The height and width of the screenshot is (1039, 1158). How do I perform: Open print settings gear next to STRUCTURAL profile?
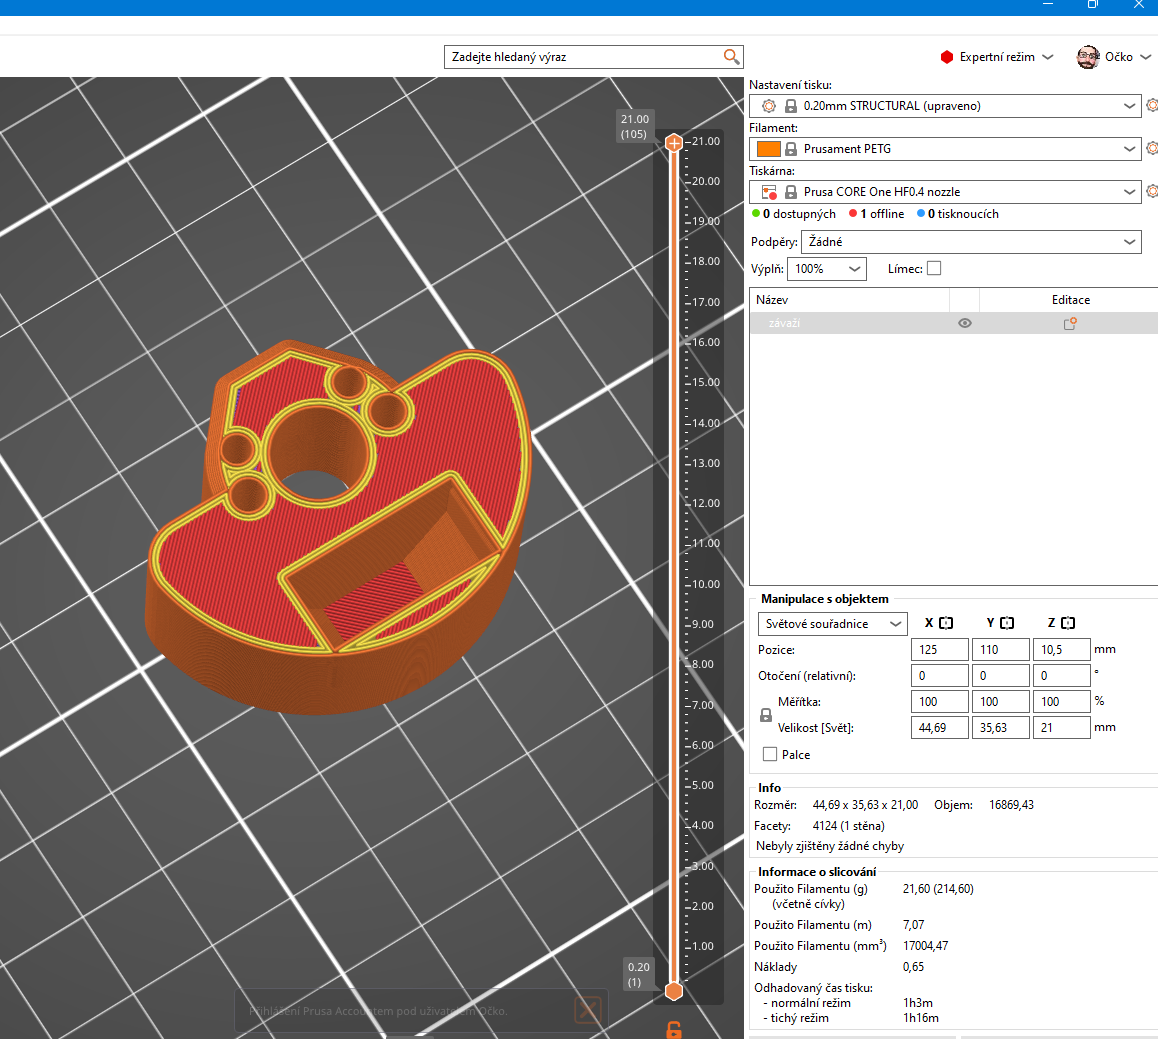[1152, 105]
